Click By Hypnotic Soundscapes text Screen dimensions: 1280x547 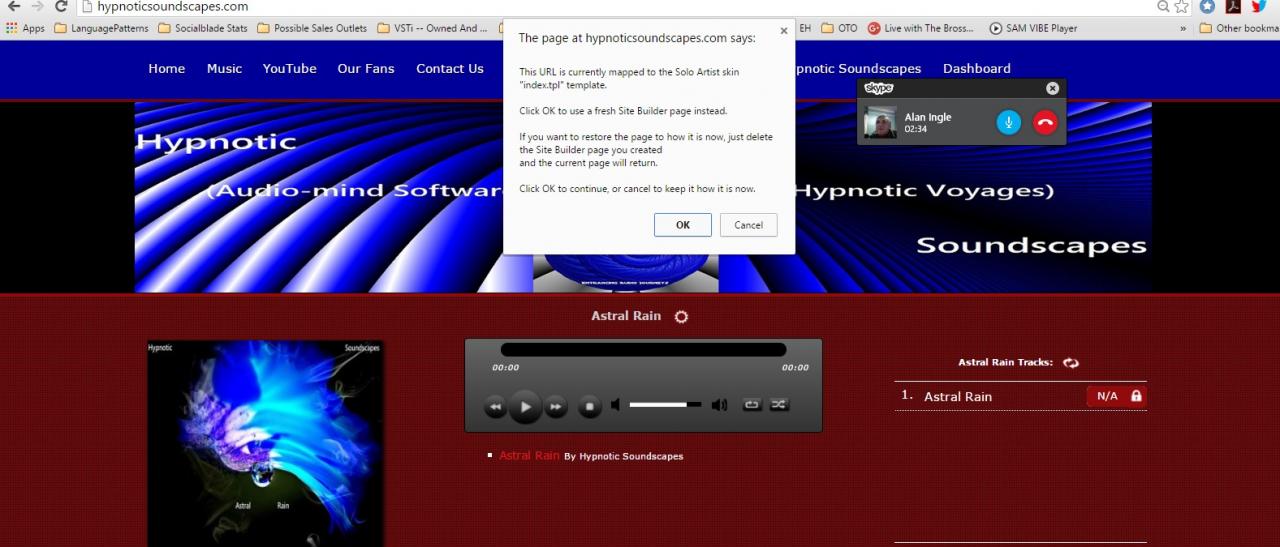[x=624, y=456]
